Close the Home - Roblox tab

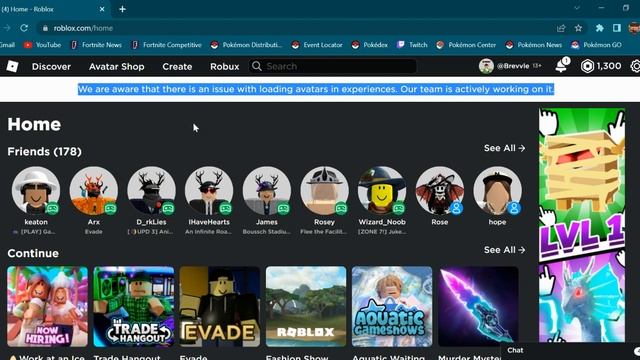click(x=102, y=9)
